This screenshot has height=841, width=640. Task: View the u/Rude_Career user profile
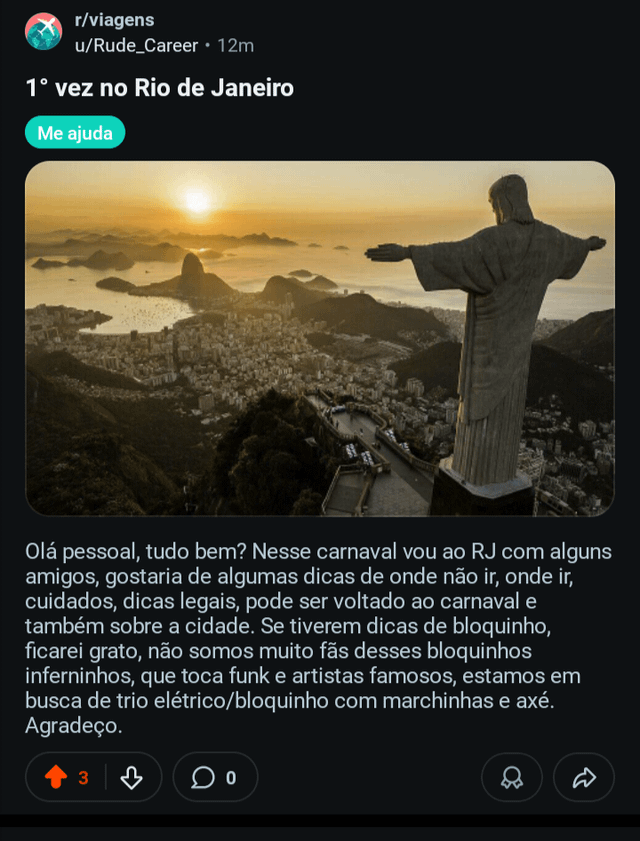136,46
